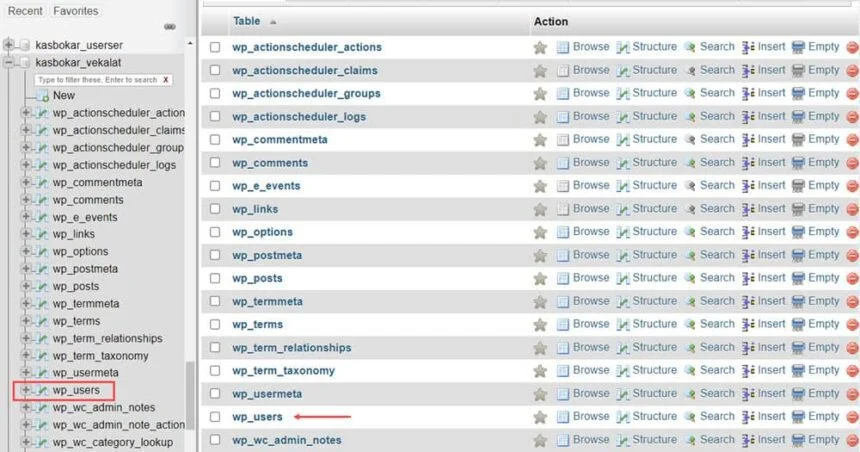Image resolution: width=860 pixels, height=452 pixels.
Task: Expand wp_e_events in the sidebar tree
Action: pos(25,217)
